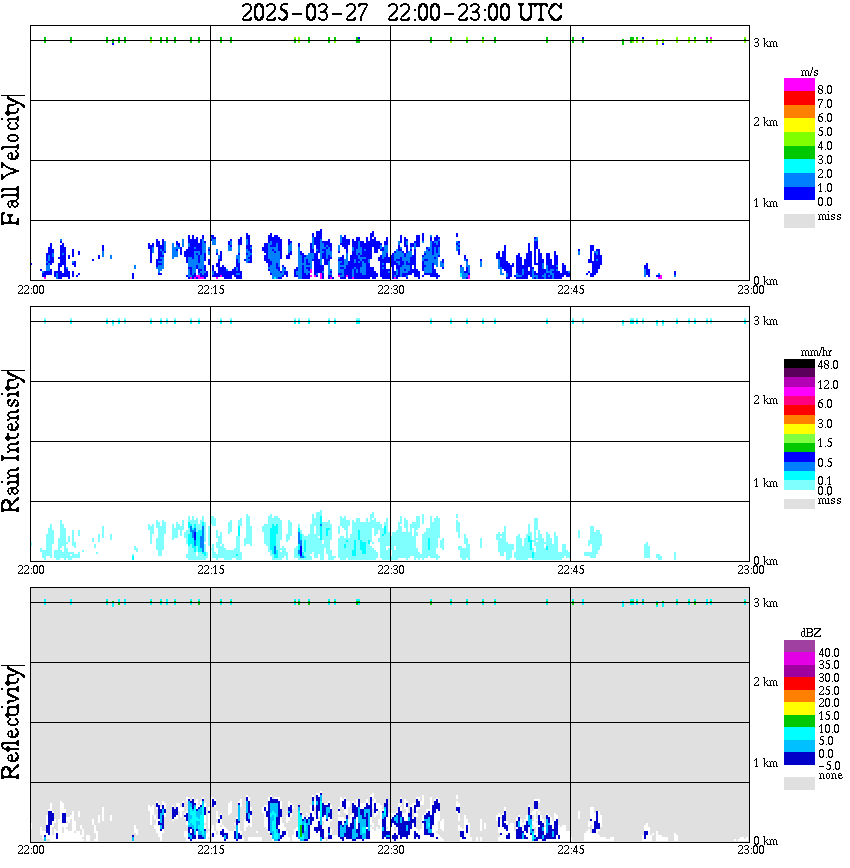Click 23:00 time label under Reflectivity panel

click(x=751, y=850)
